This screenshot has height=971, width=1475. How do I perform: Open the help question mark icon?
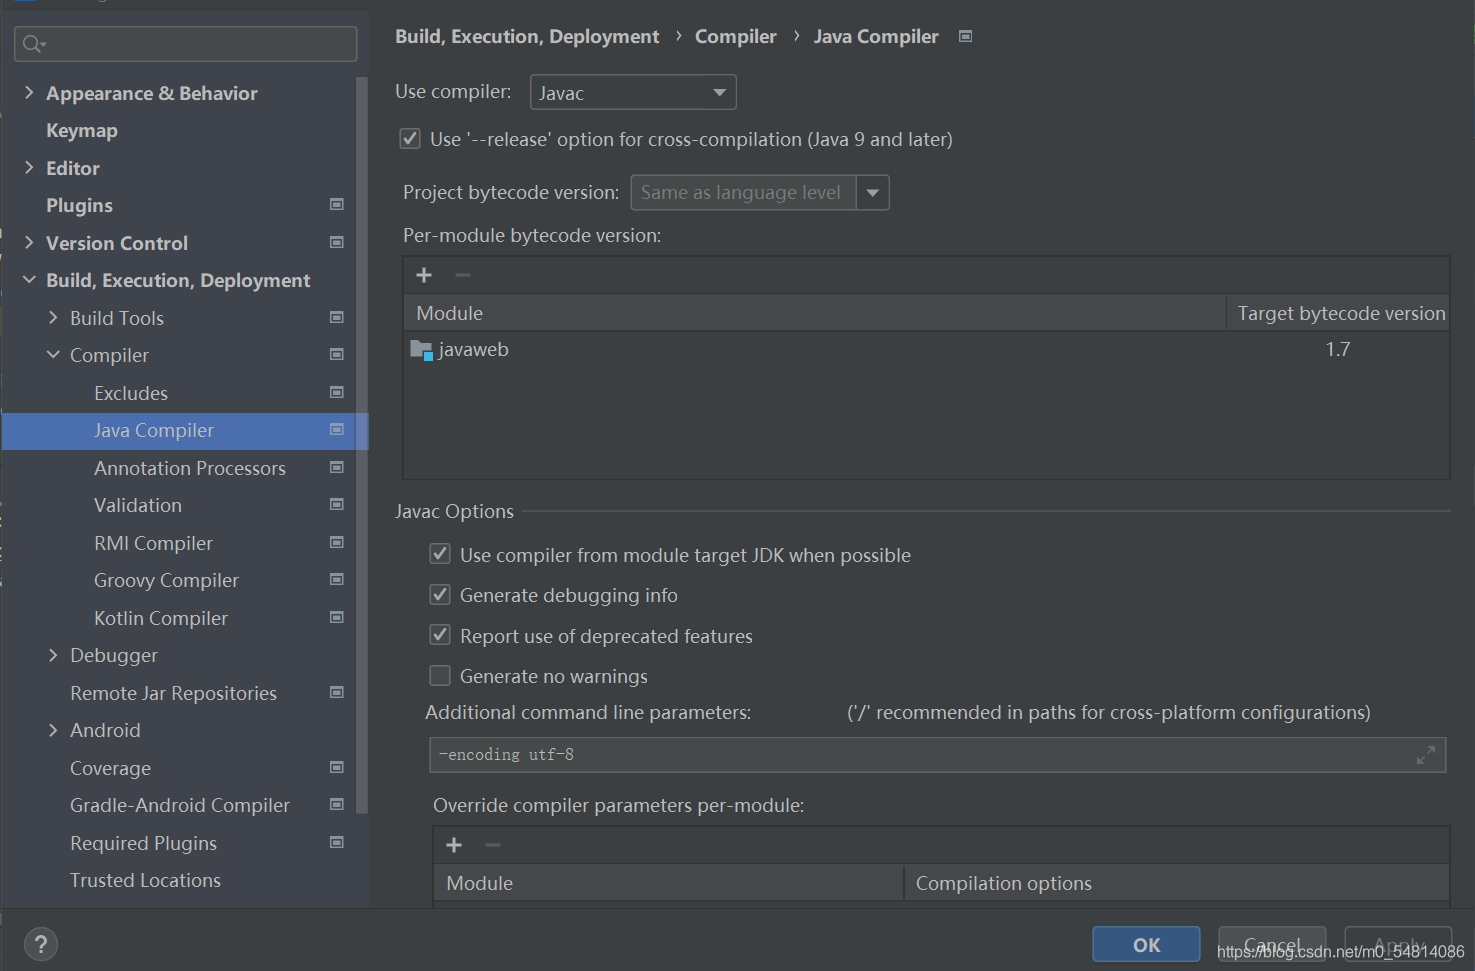(x=41, y=944)
